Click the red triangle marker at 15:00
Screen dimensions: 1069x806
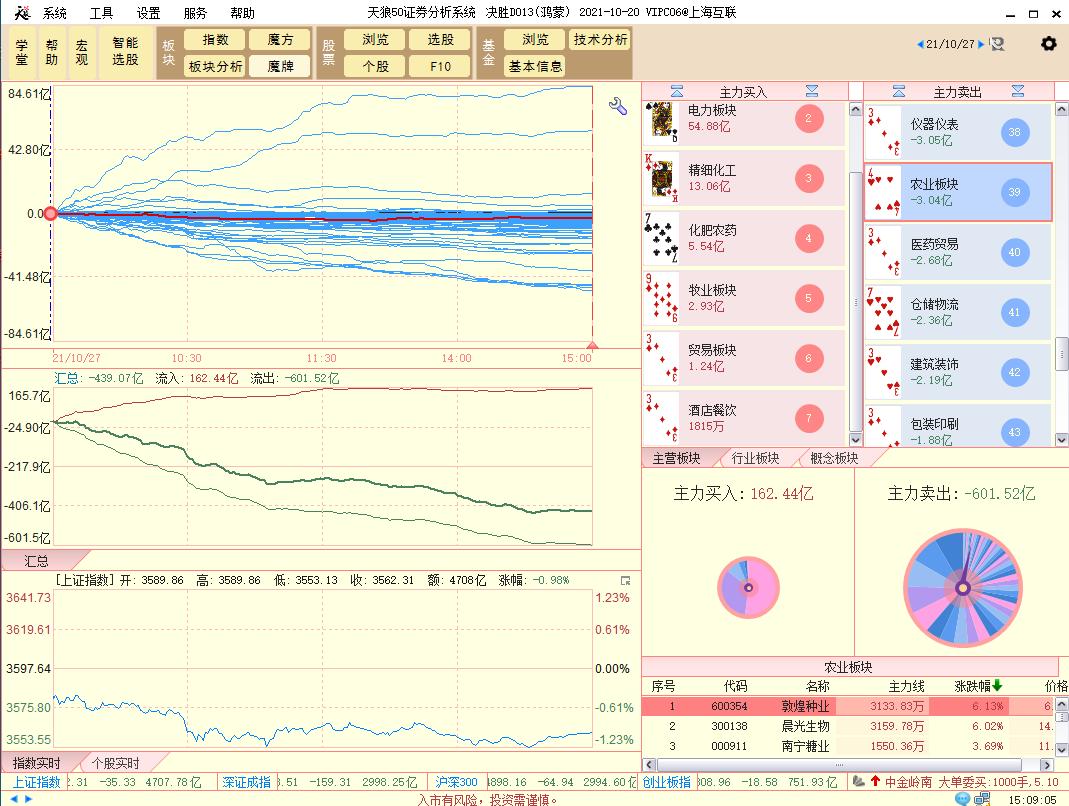point(592,345)
